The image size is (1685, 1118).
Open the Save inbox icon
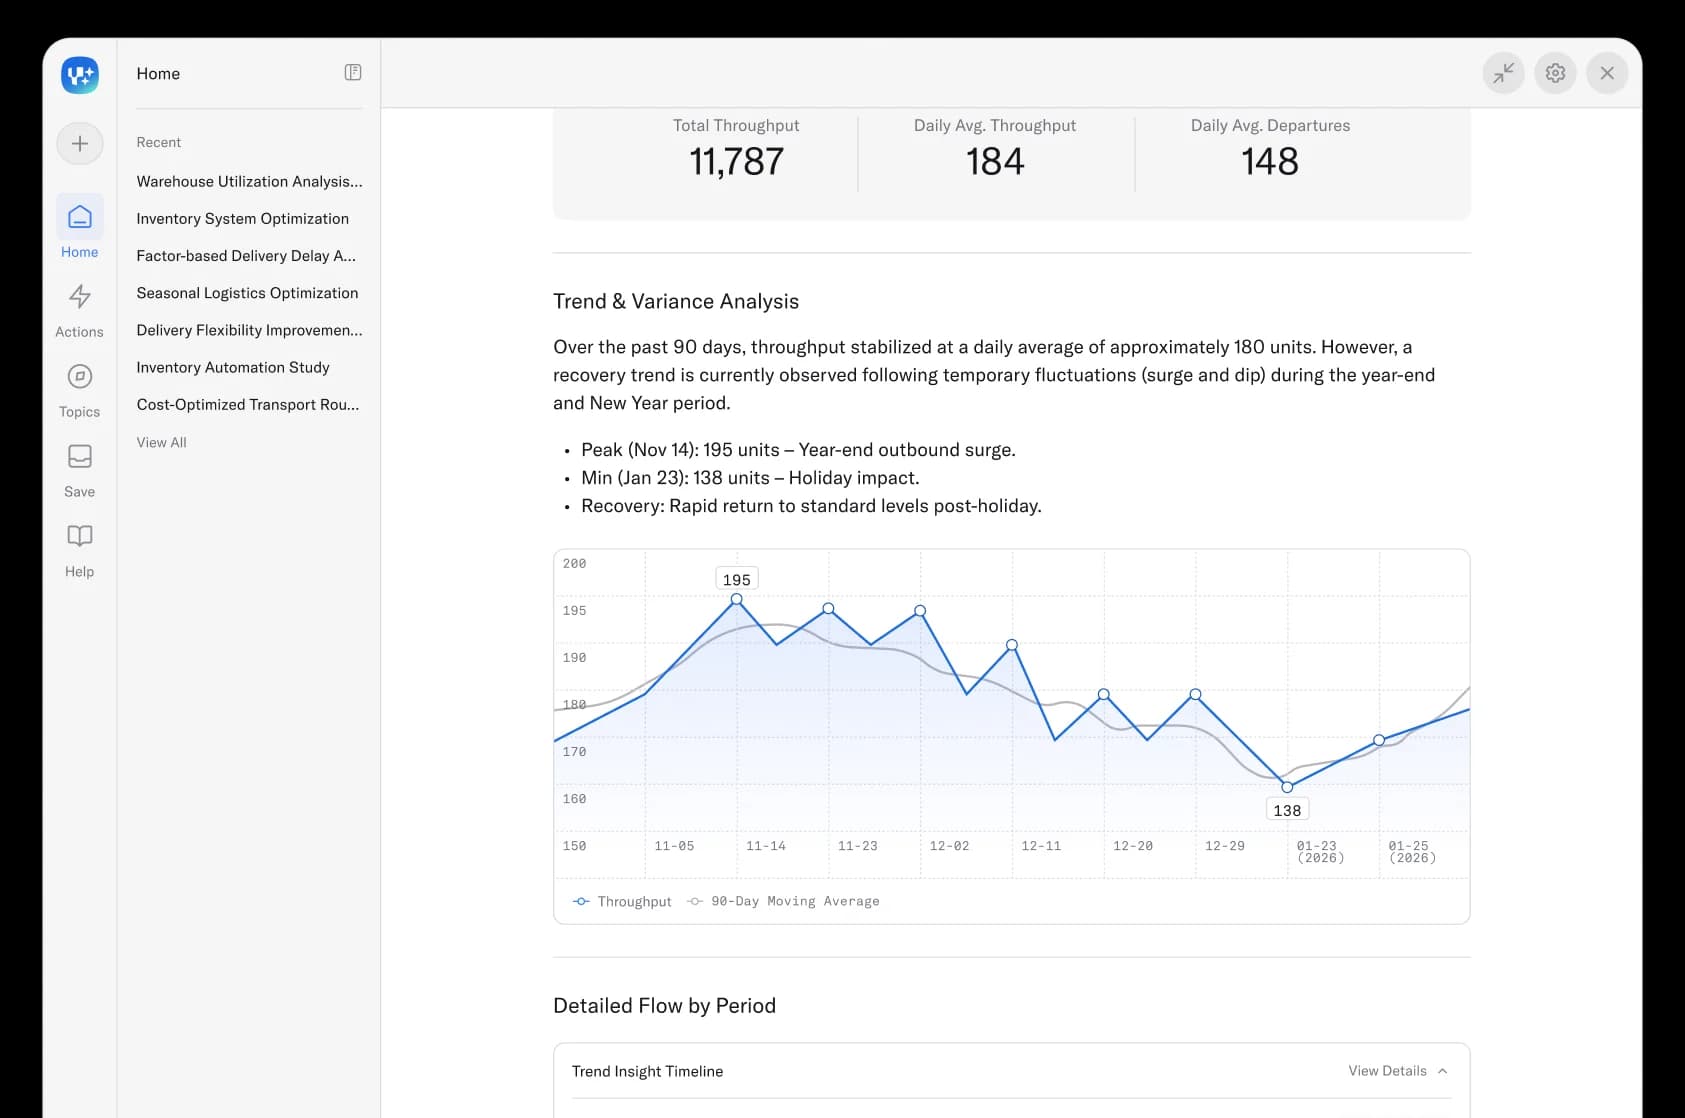(x=80, y=457)
